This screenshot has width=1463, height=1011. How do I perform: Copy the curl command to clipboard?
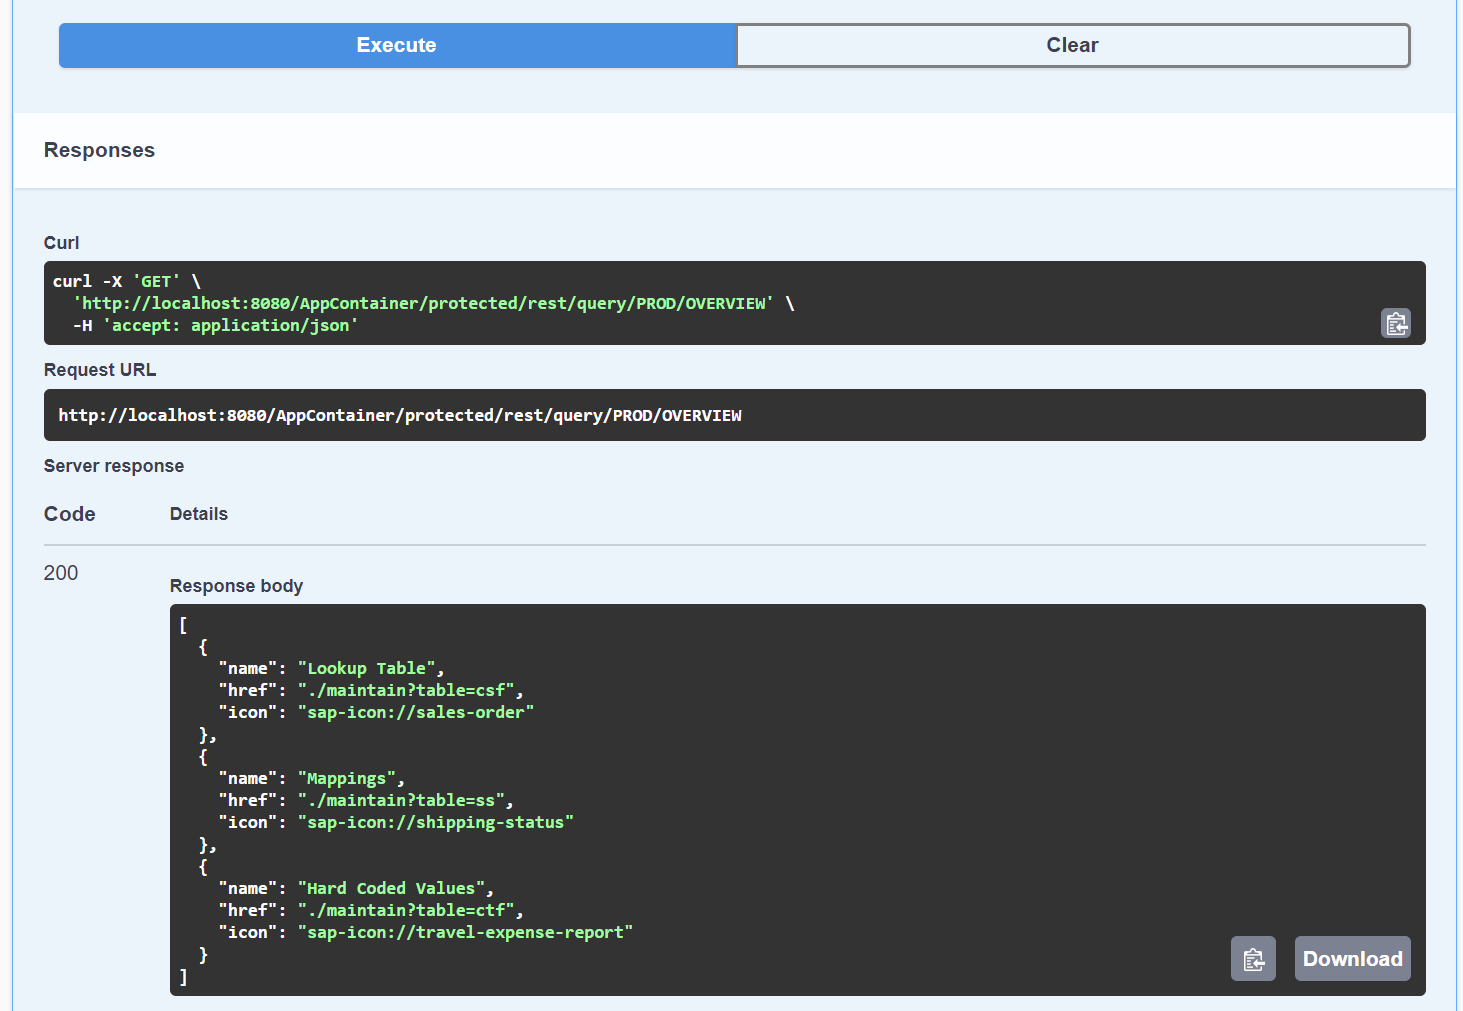click(1396, 323)
